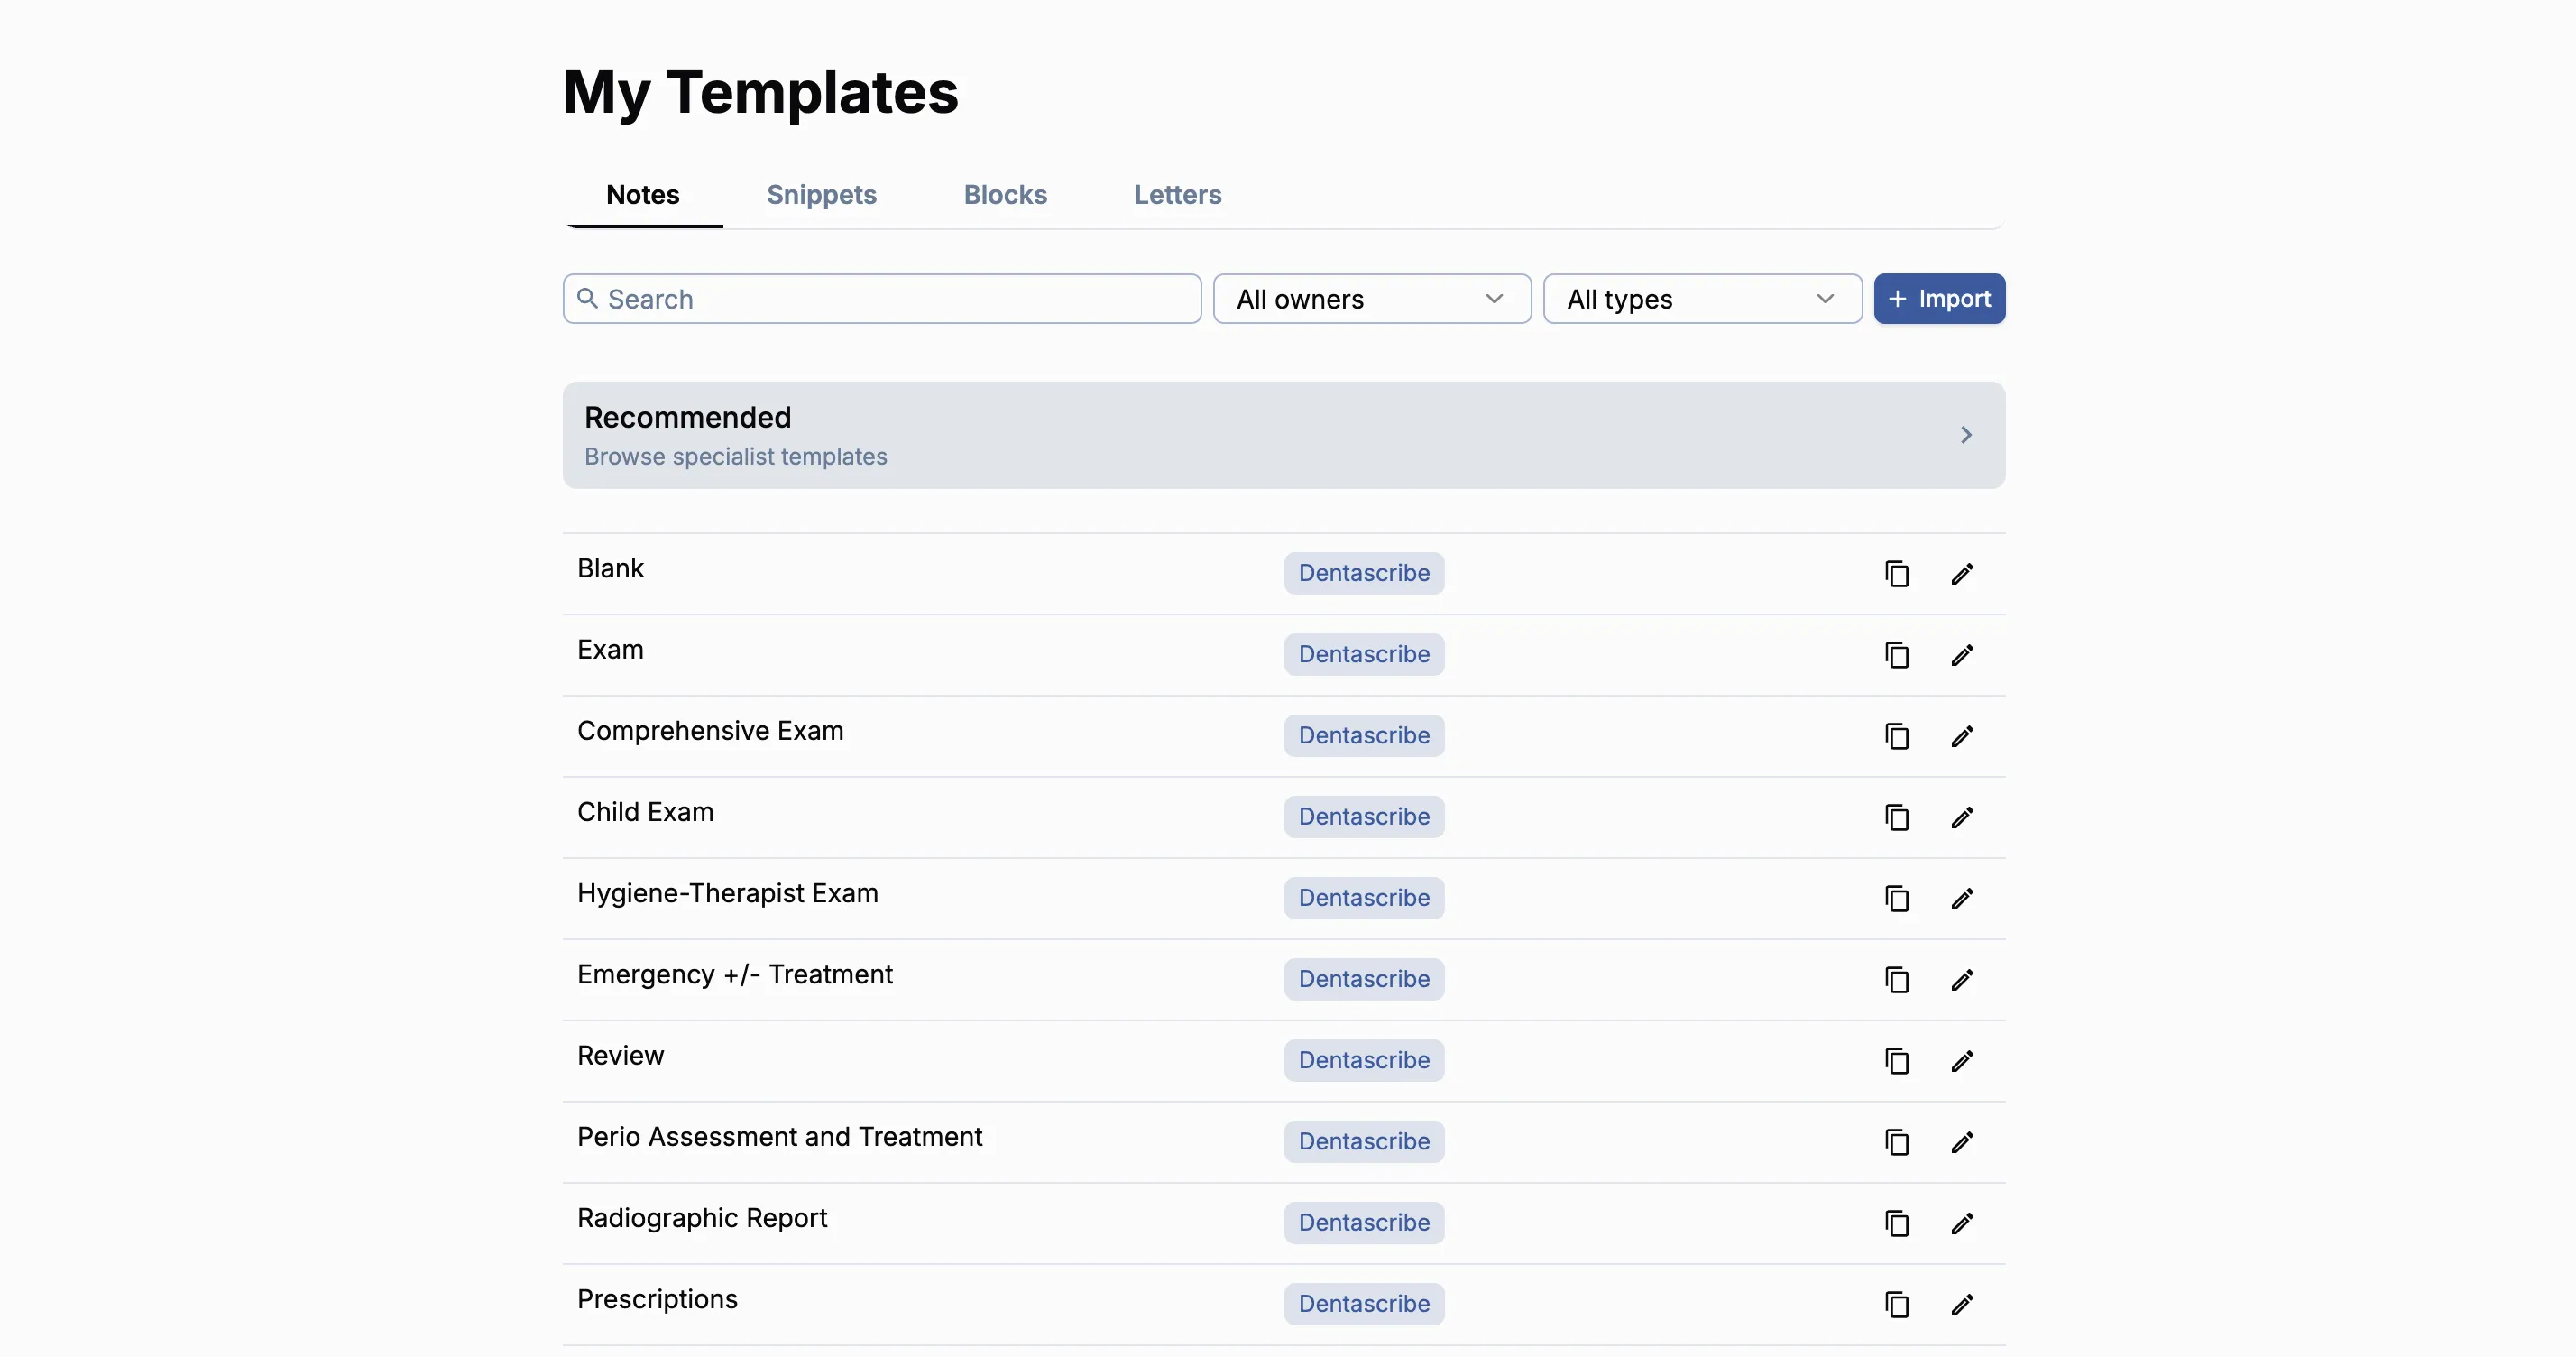
Task: Edit the Prescriptions template
Action: (1962, 1304)
